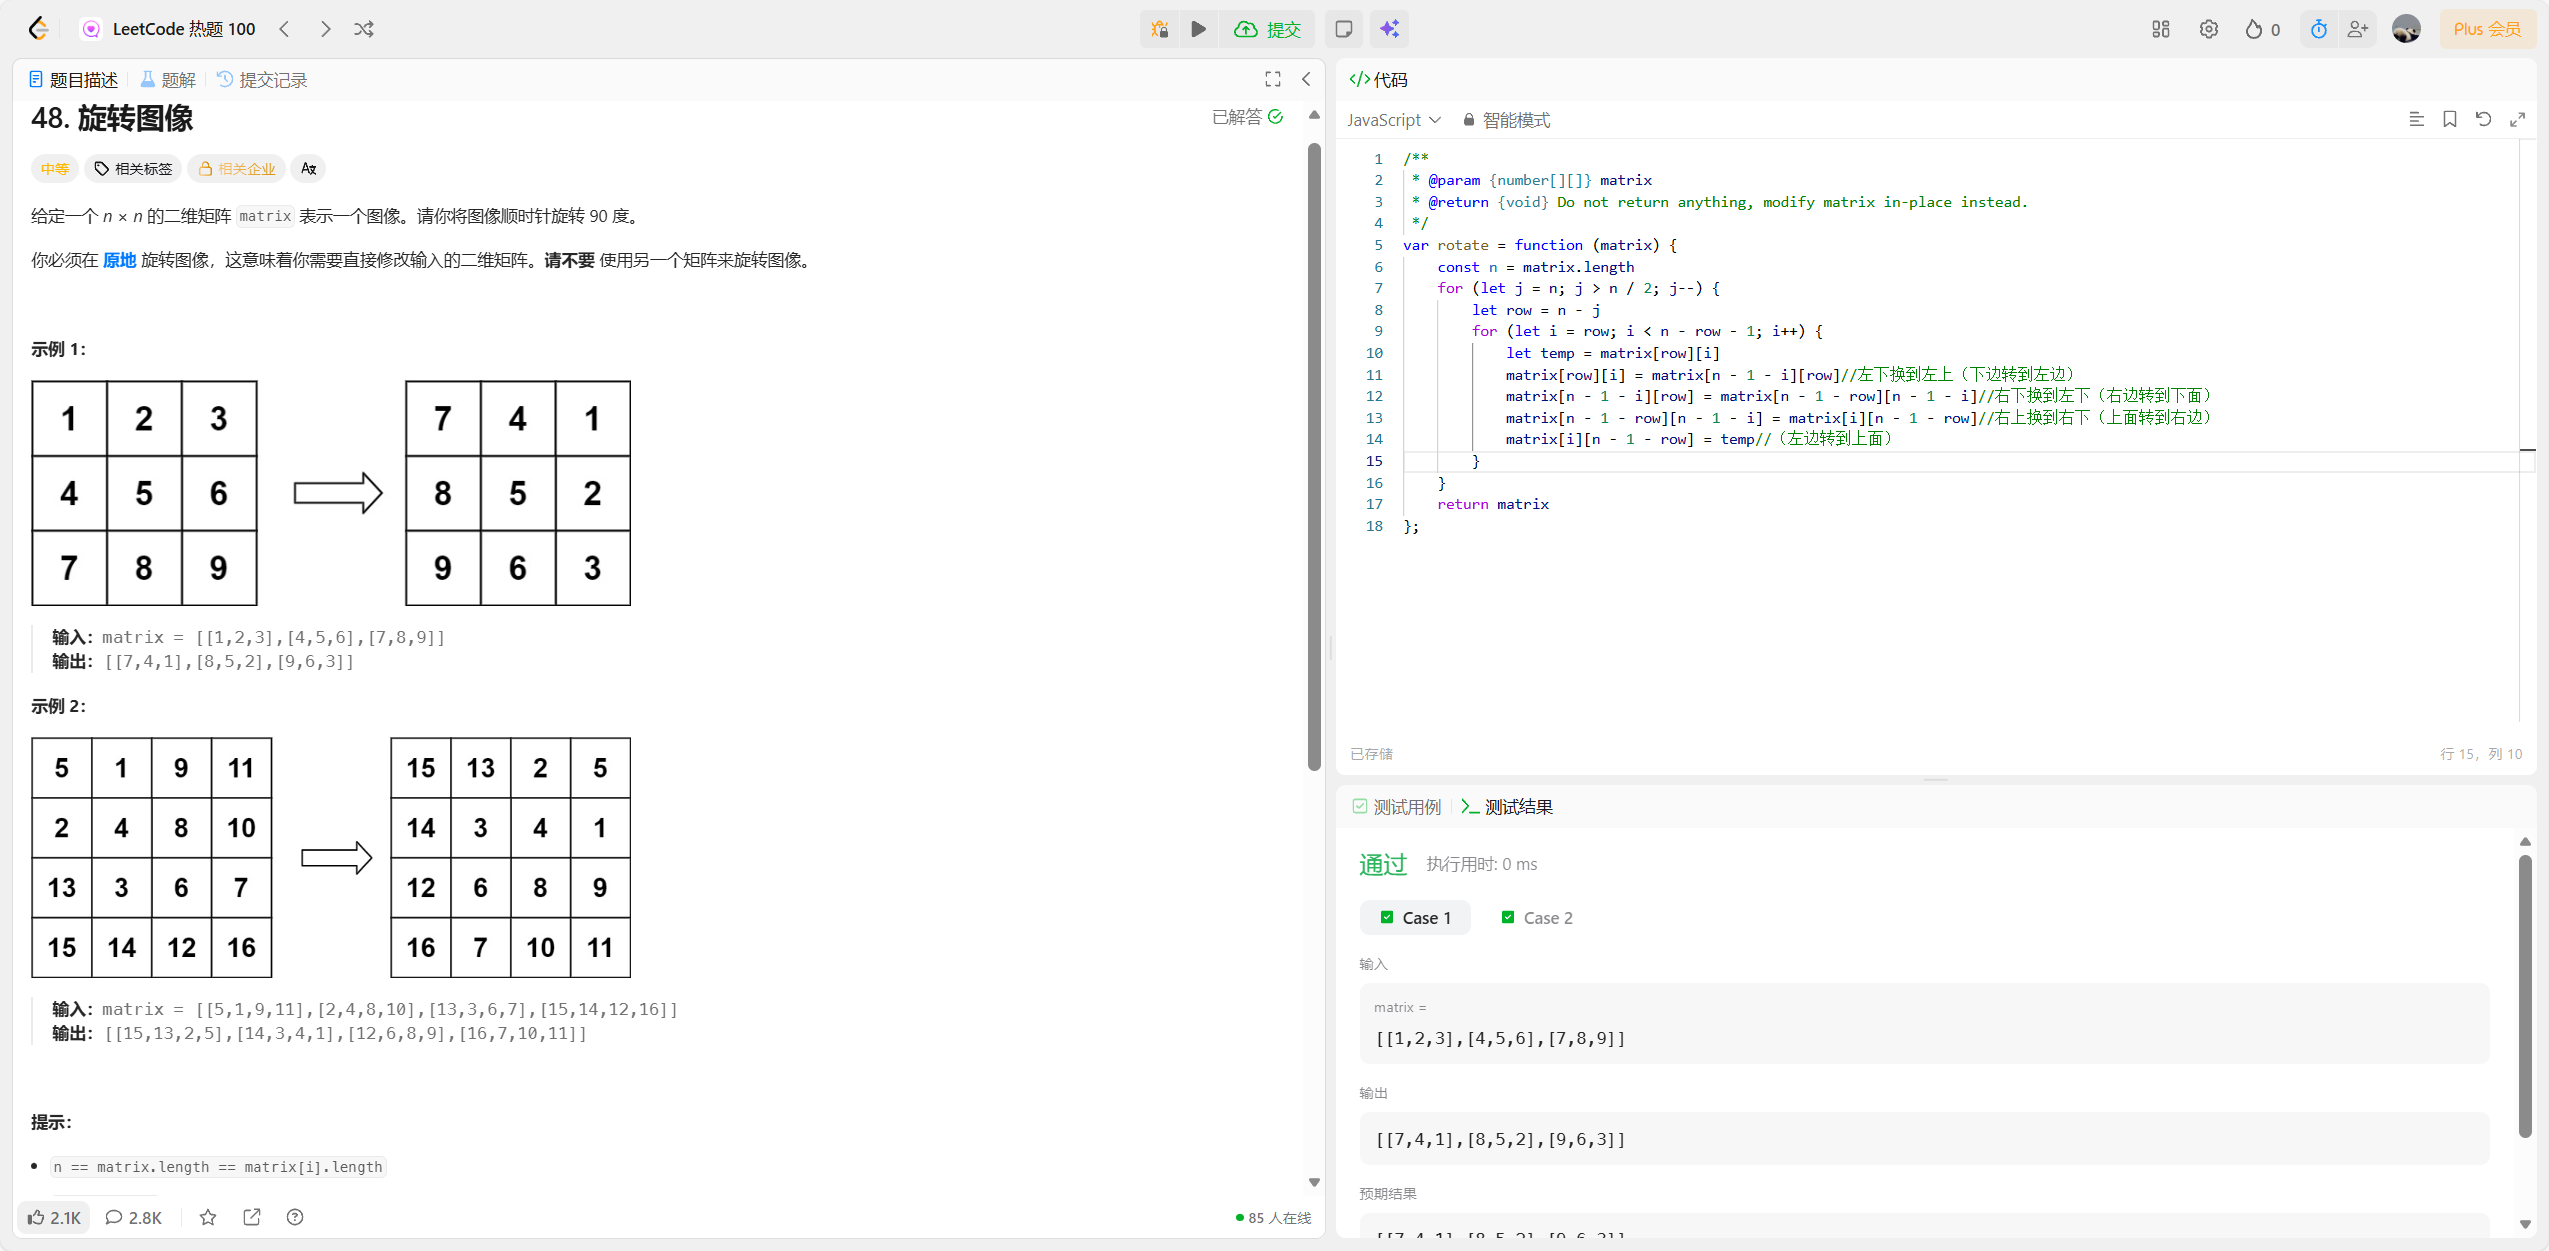Open the AI sparkle assistant icon
This screenshot has height=1251, width=2549.
pos(1389,29)
